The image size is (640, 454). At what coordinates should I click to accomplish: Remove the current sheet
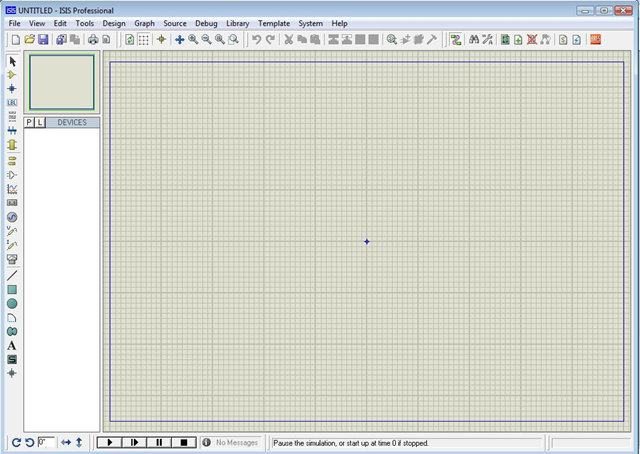point(531,40)
